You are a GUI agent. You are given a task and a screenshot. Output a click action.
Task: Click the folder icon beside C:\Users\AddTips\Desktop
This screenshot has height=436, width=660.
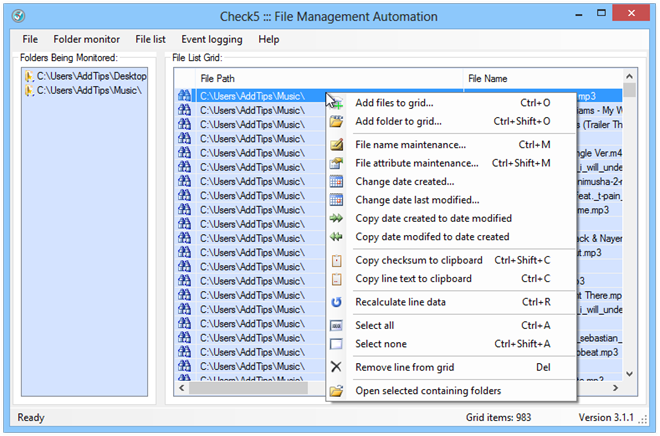tap(29, 76)
